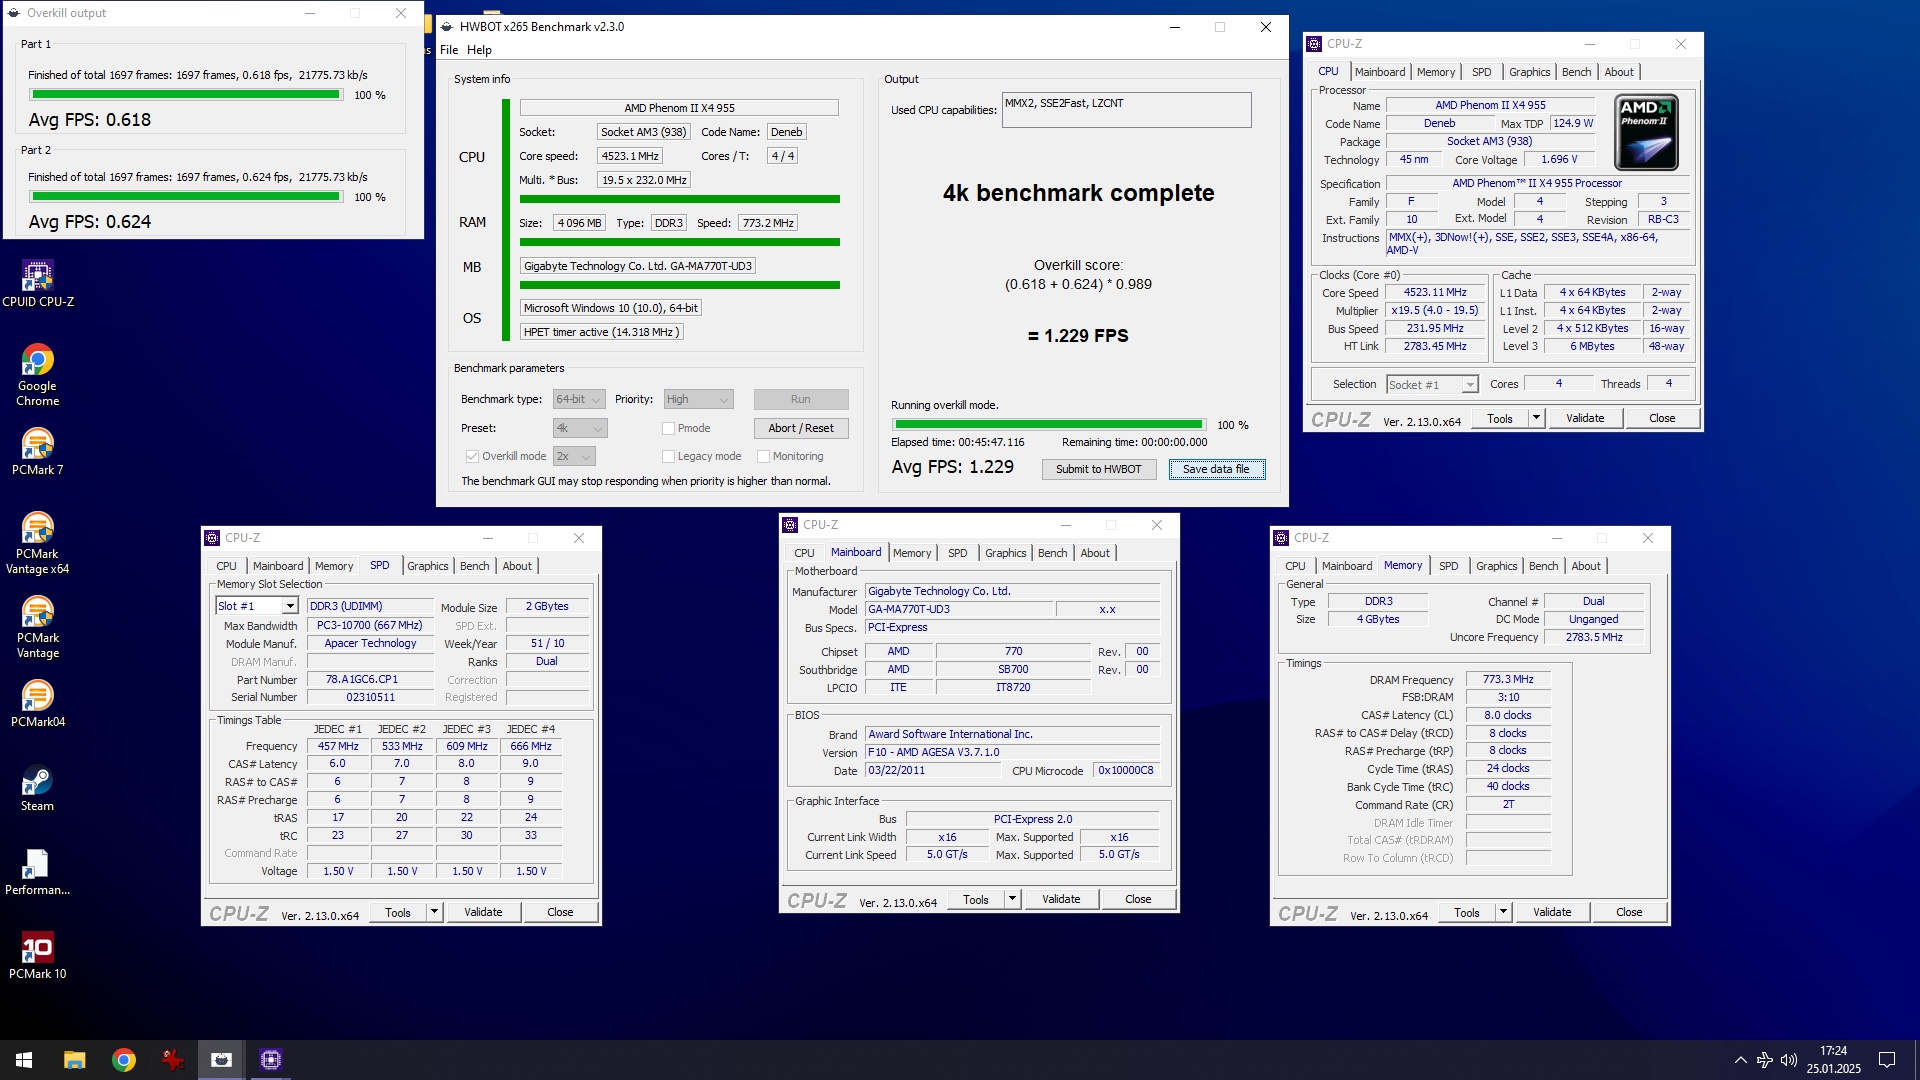Viewport: 1920px width, 1080px height.
Task: Toggle the Overkill mode checkbox
Action: [x=472, y=456]
